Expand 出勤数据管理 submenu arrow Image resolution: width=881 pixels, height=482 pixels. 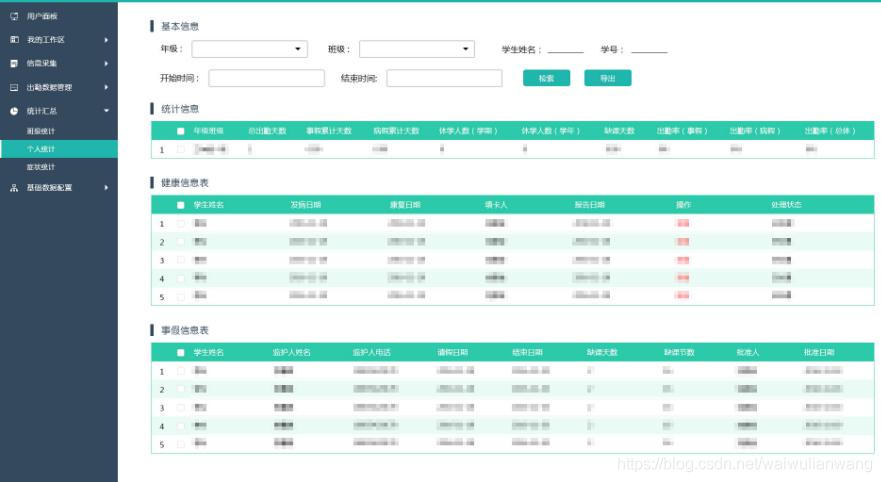106,88
